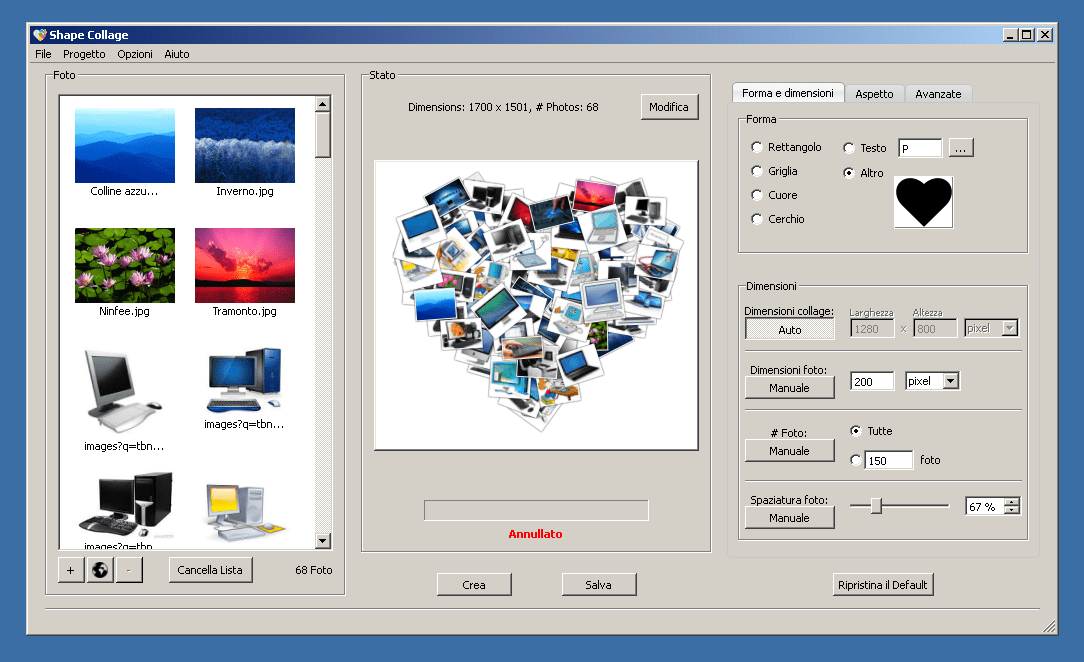Click Cancella Lista to clear photo list
The width and height of the screenshot is (1084, 662).
tap(210, 569)
